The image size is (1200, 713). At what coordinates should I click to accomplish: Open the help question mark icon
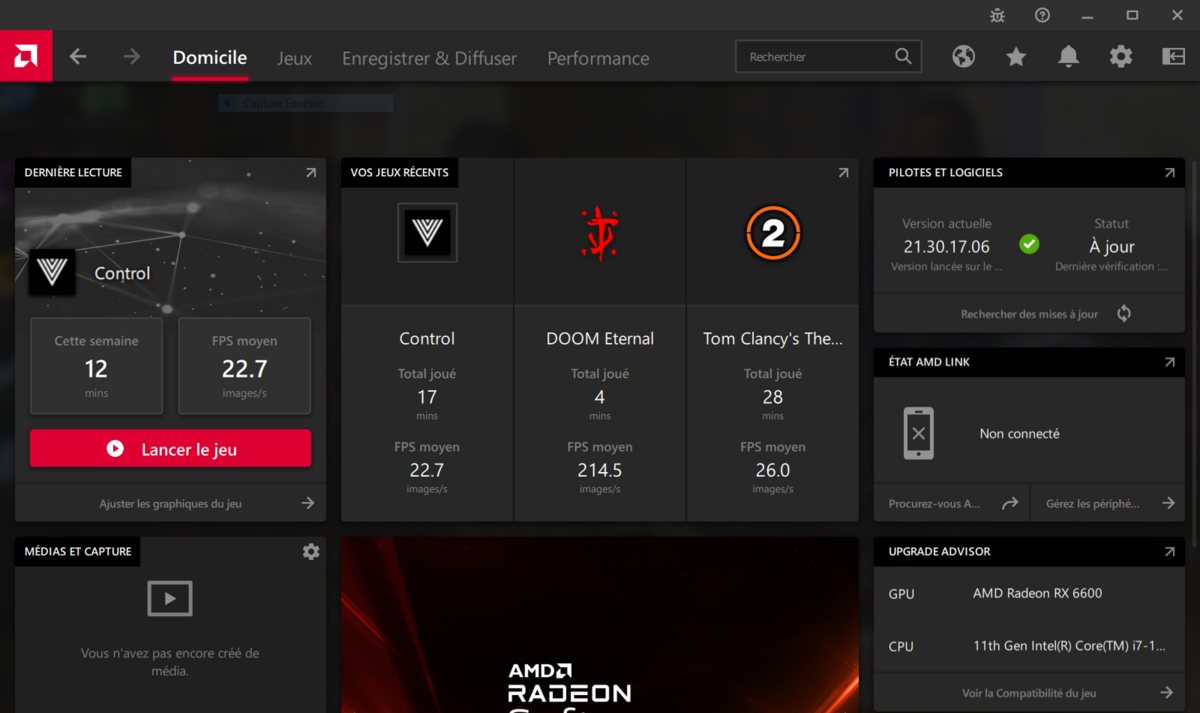coord(1042,15)
